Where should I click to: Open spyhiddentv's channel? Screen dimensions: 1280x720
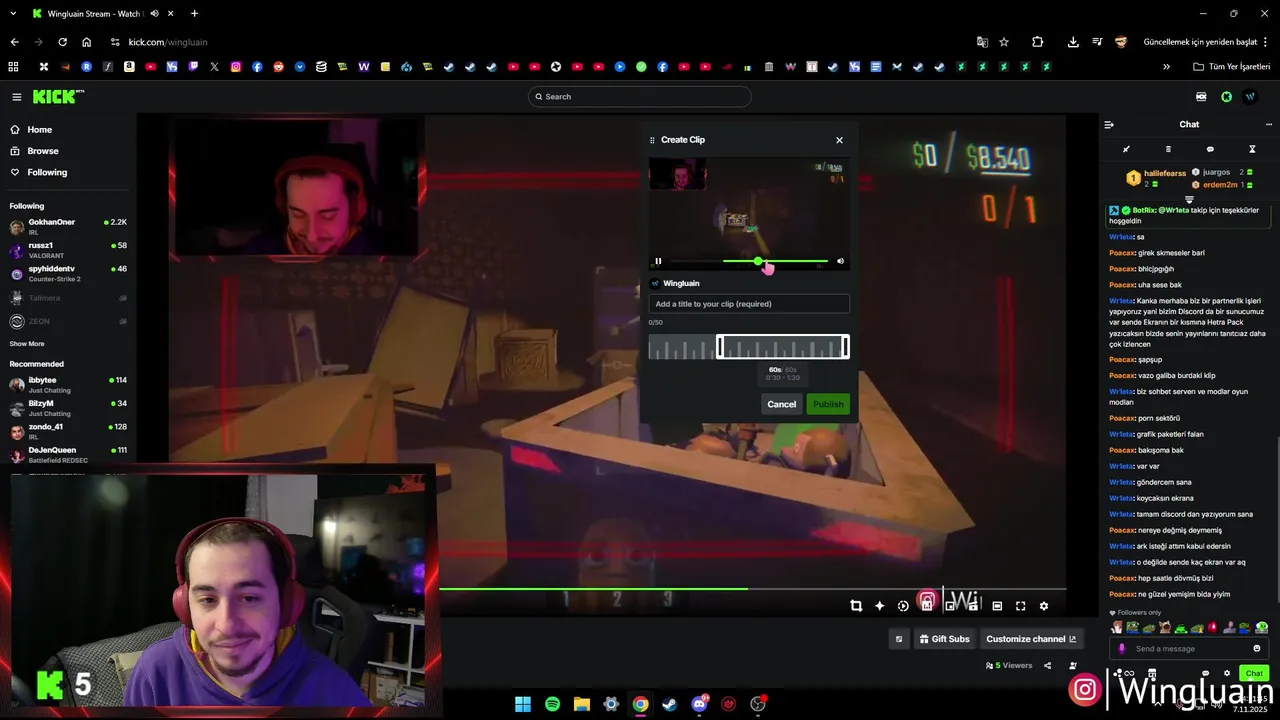[68, 273]
